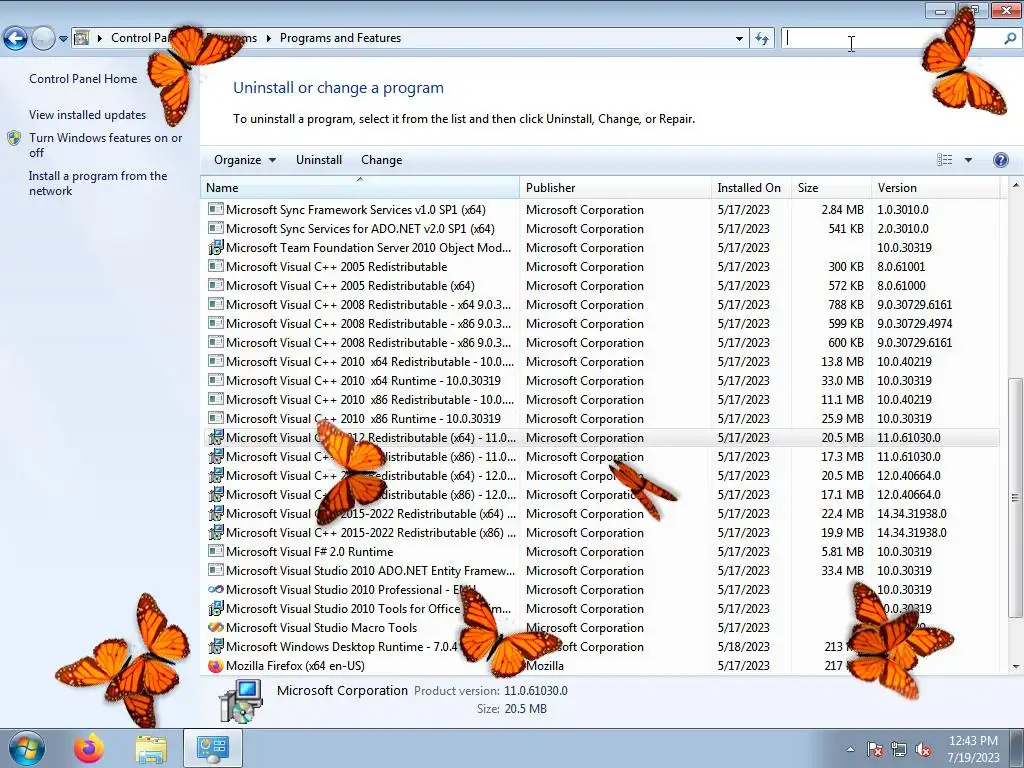
Task: Click the 33.4 MB size cell
Action: (842, 571)
